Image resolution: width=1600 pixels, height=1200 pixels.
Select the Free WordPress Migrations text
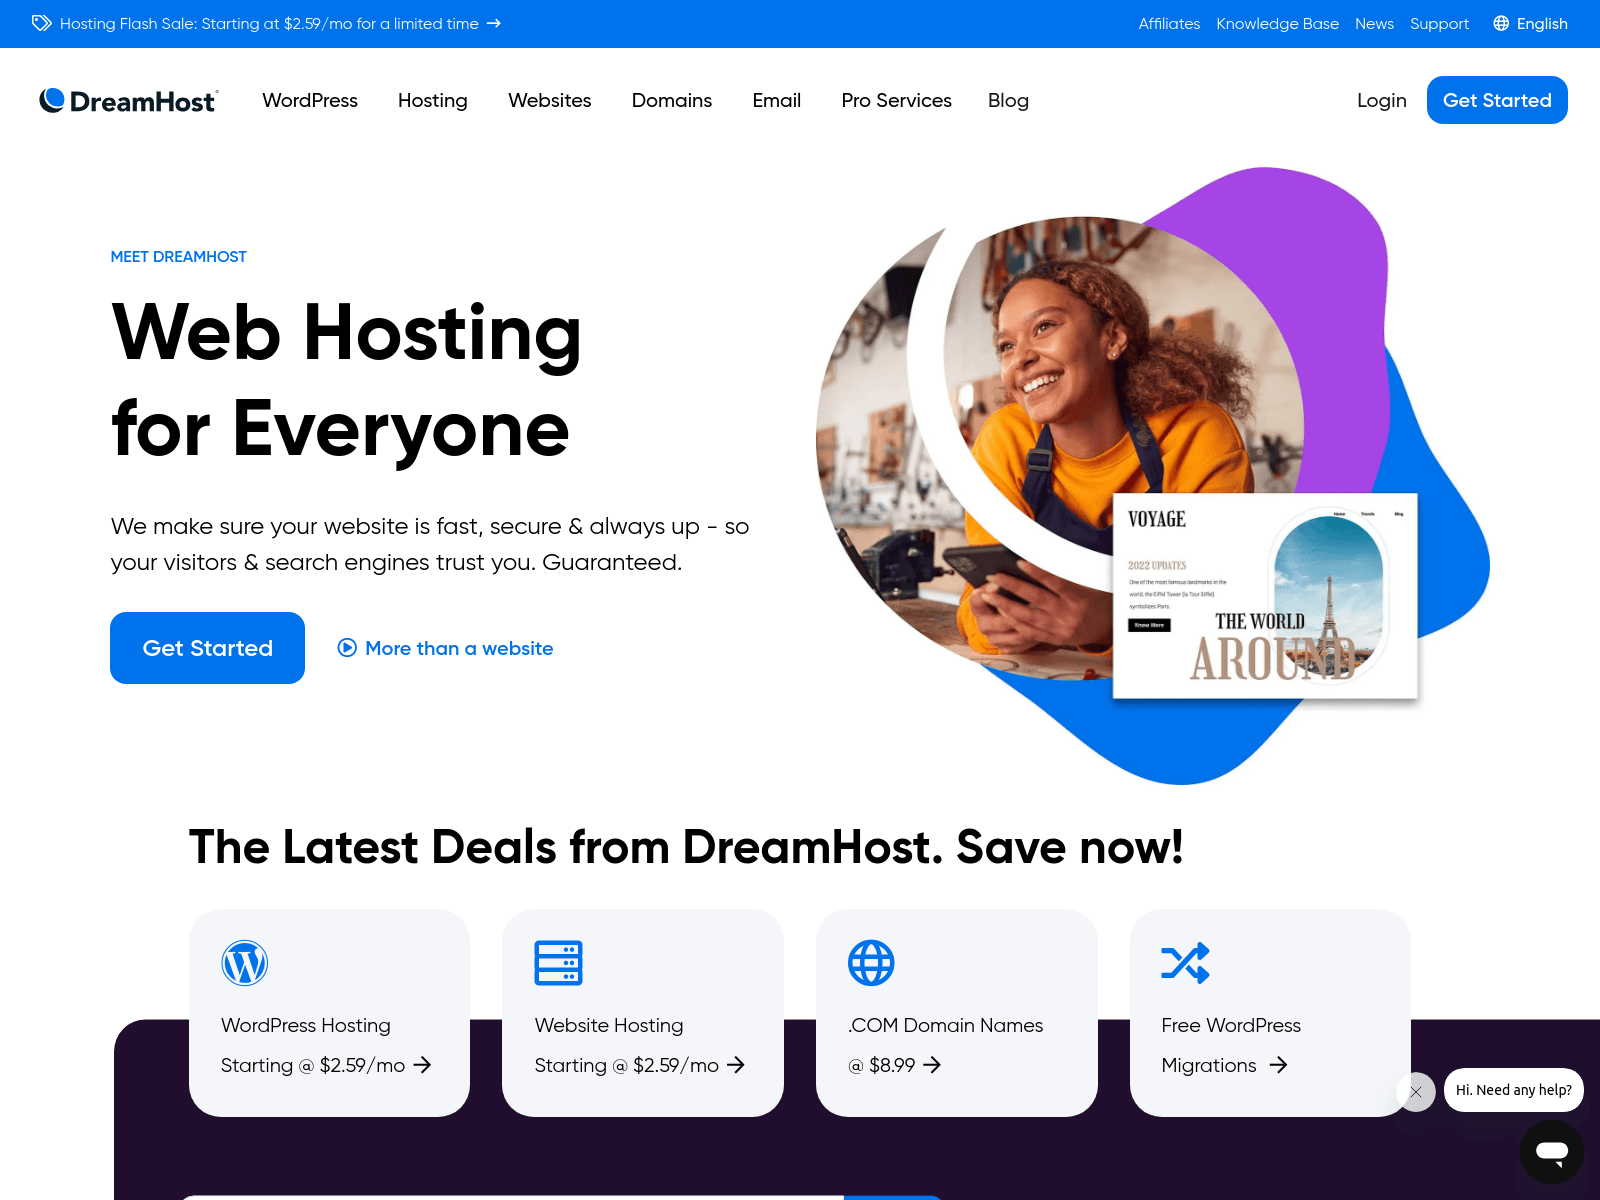point(1231,1045)
